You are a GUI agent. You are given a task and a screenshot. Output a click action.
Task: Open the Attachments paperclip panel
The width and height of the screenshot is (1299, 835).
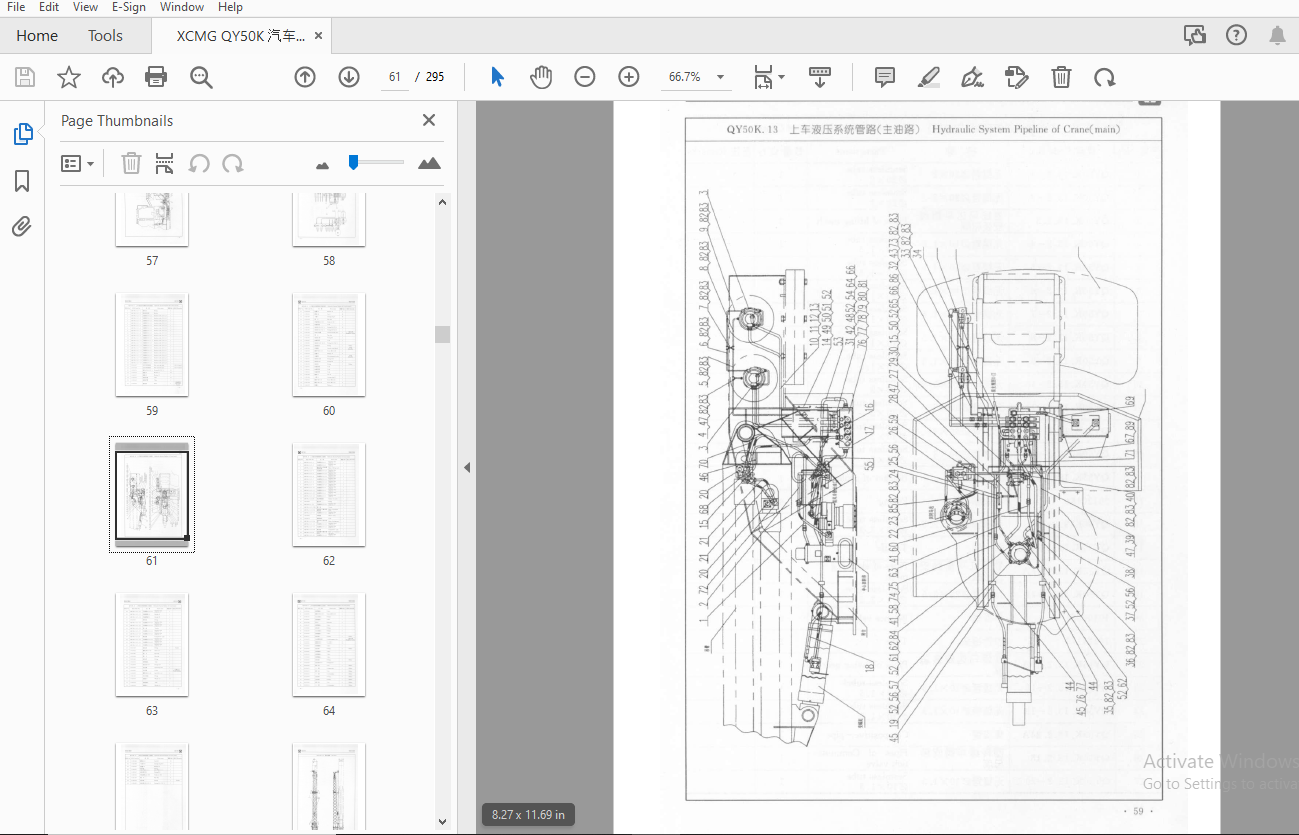[x=22, y=227]
